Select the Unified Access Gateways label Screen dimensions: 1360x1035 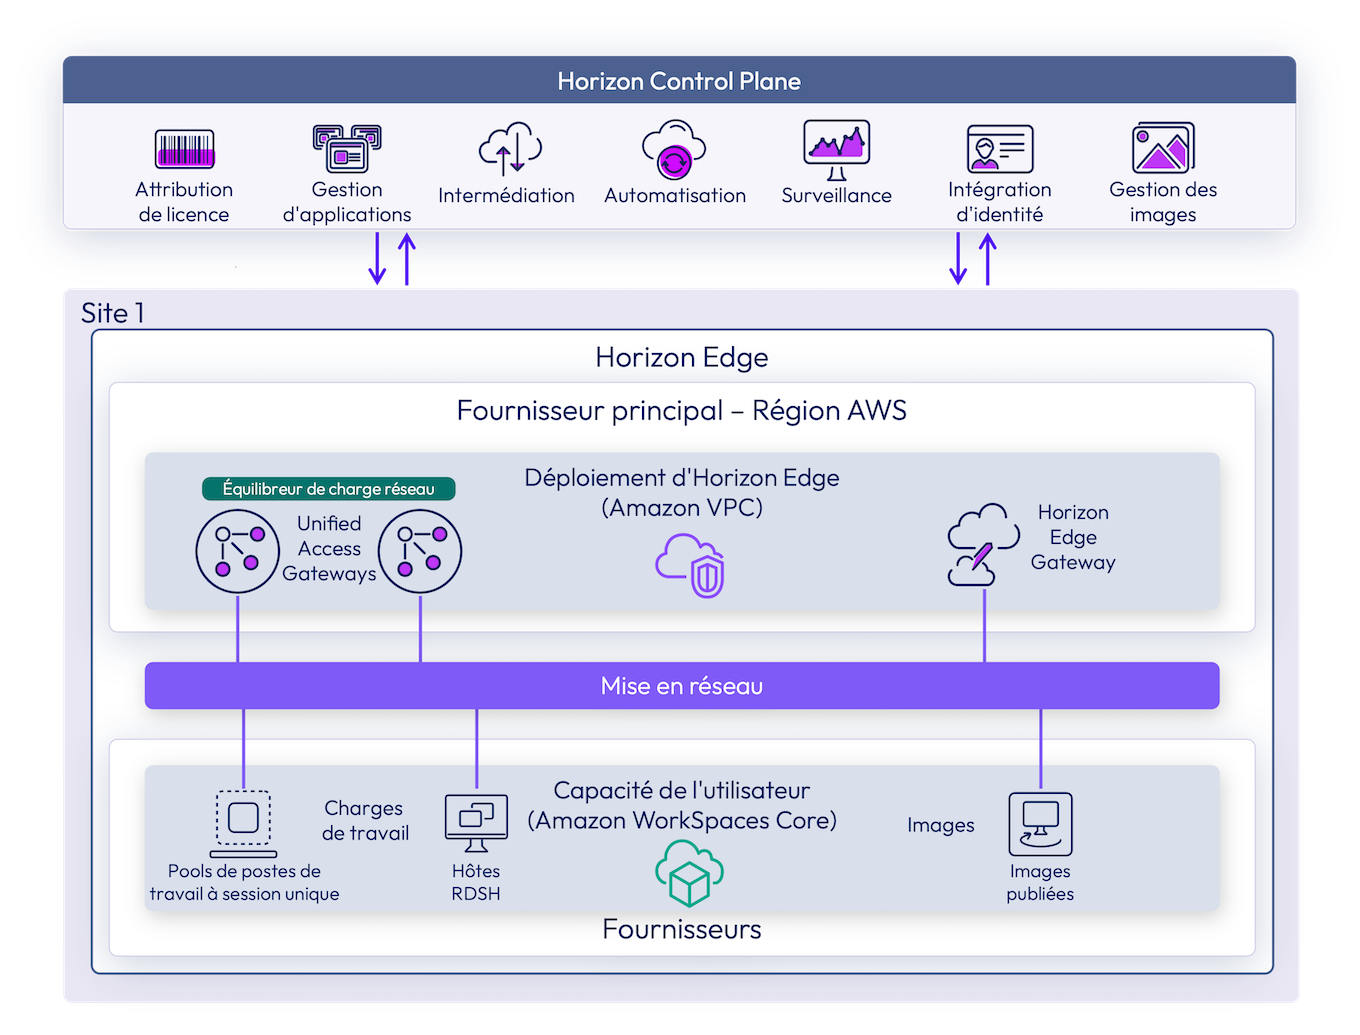click(329, 549)
